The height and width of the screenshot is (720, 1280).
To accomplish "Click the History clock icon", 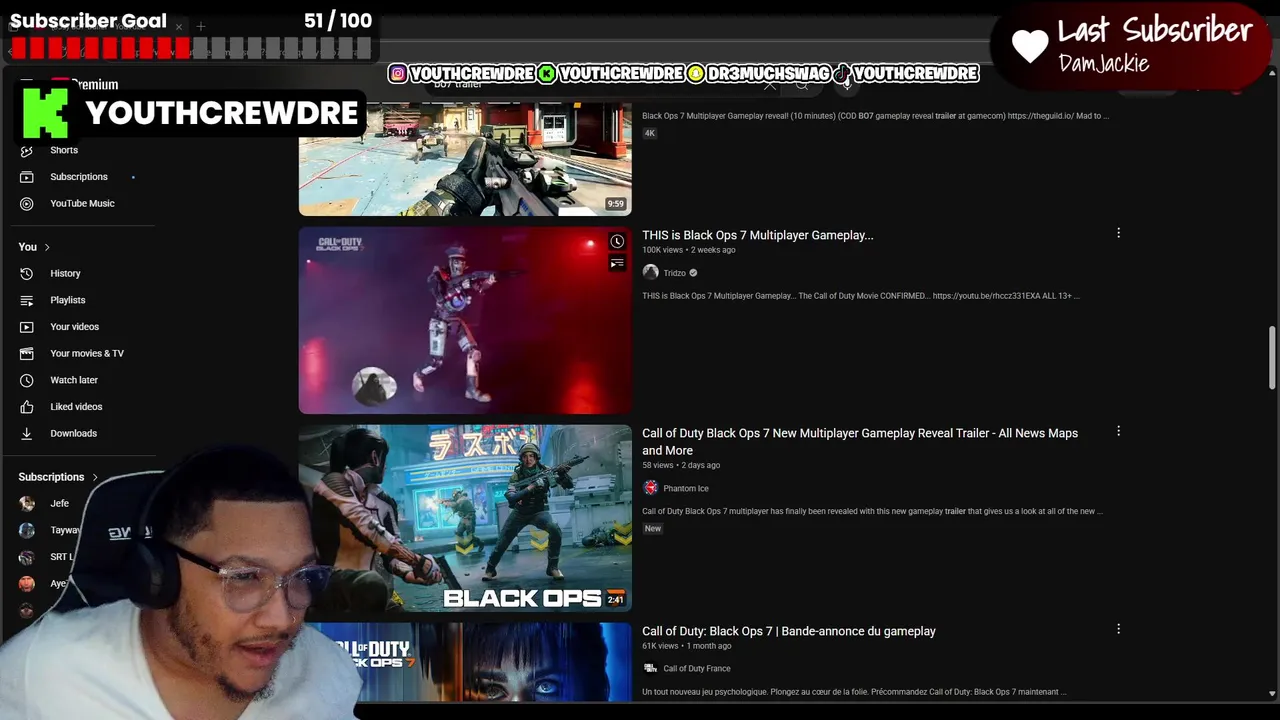I will (x=27, y=273).
